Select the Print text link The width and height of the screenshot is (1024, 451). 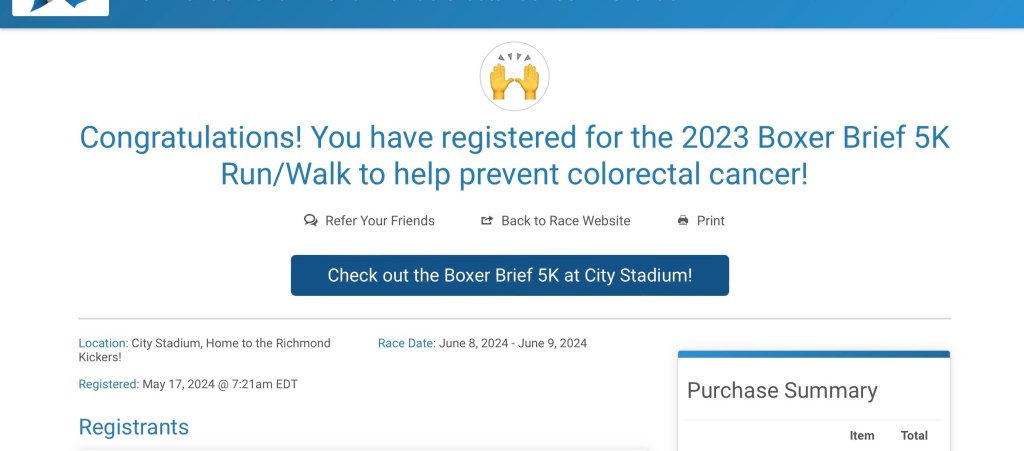click(x=710, y=220)
